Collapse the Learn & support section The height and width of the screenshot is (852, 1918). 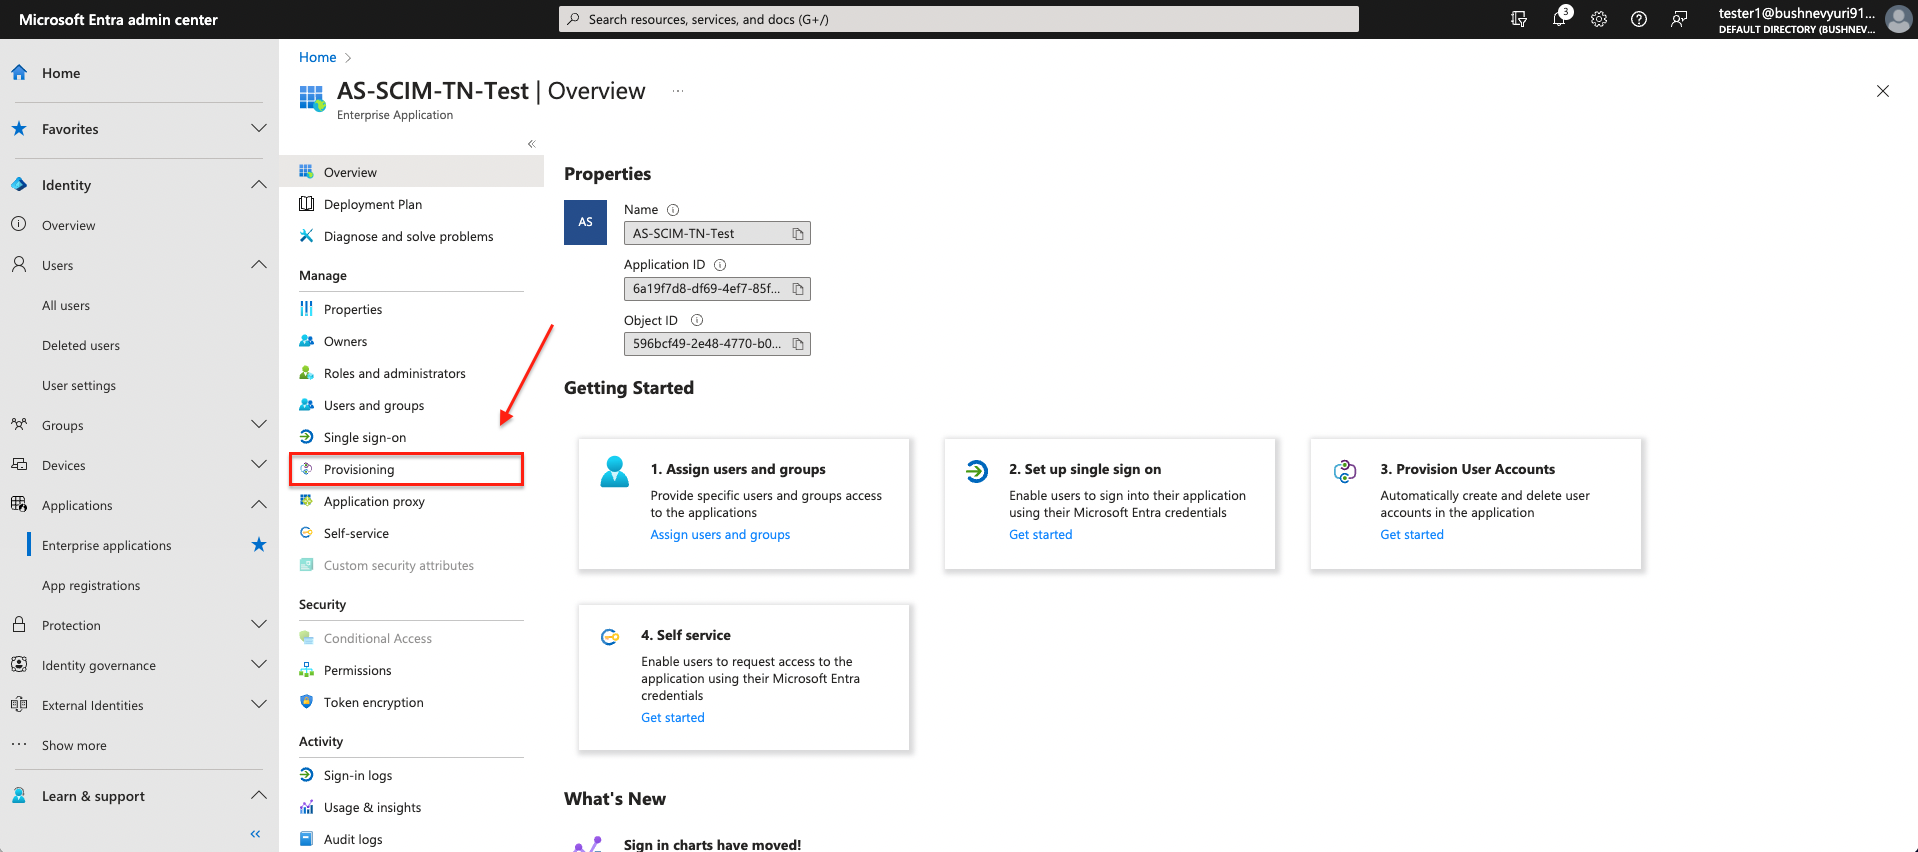point(259,795)
